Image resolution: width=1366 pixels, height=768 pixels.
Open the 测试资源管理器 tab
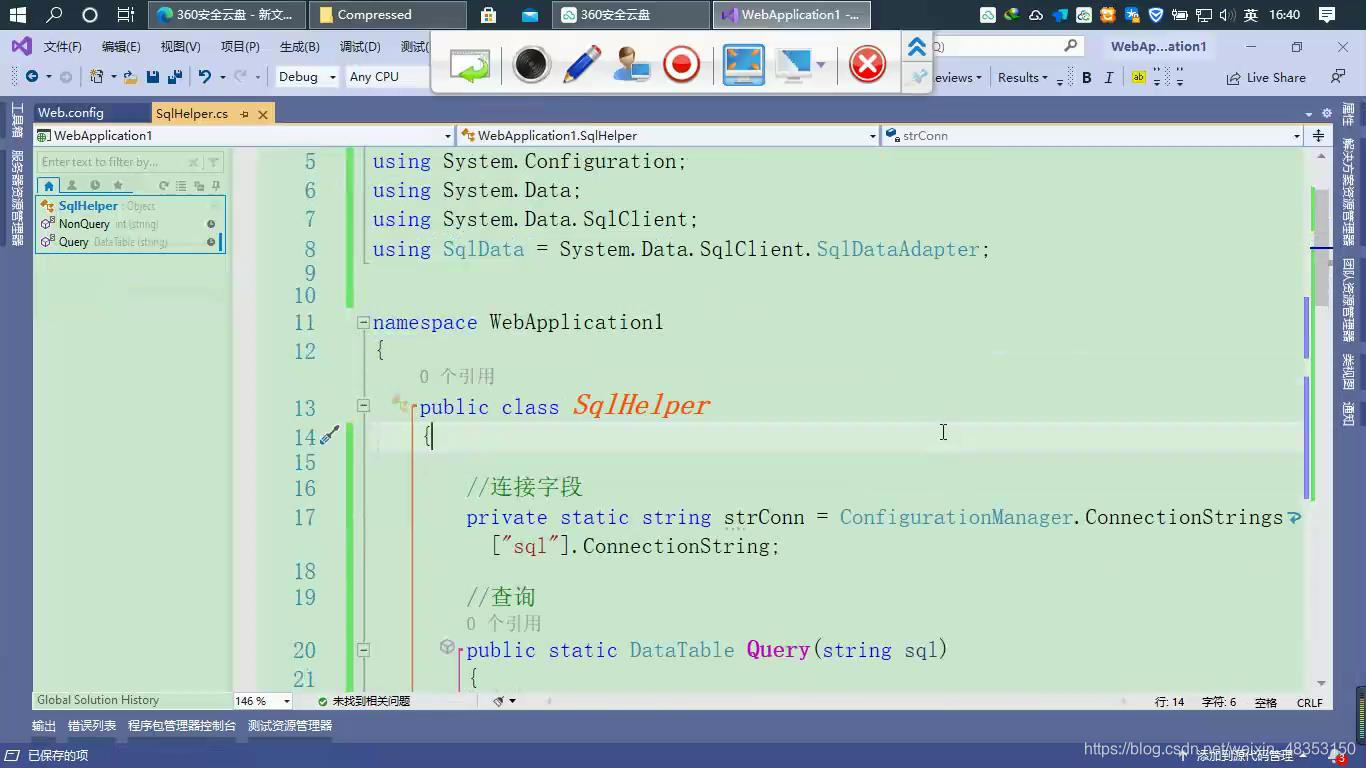tap(290, 726)
